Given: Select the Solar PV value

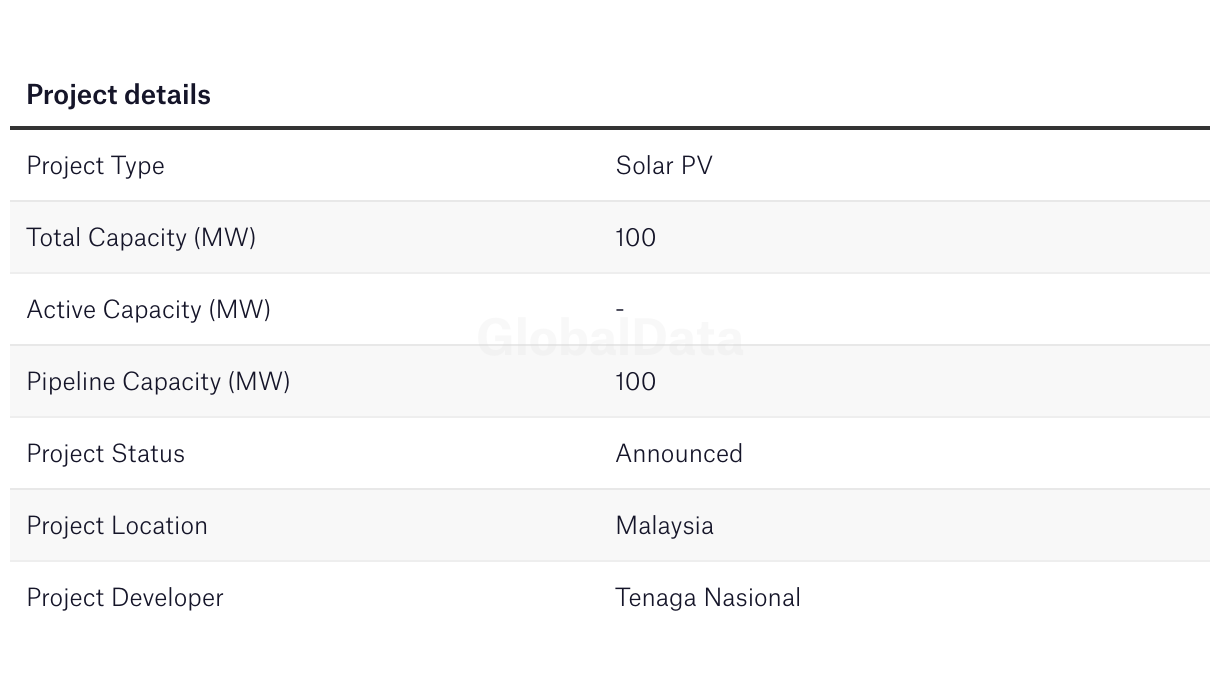Looking at the screenshot, I should (664, 166).
